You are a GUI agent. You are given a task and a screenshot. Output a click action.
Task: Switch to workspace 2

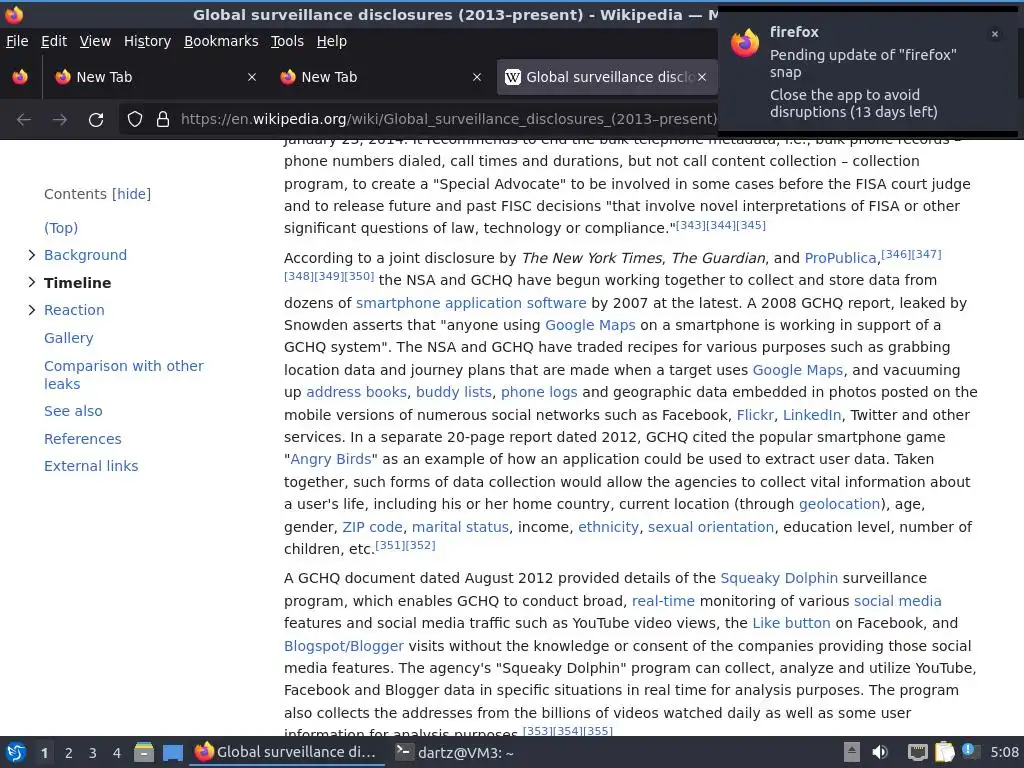[x=69, y=753]
